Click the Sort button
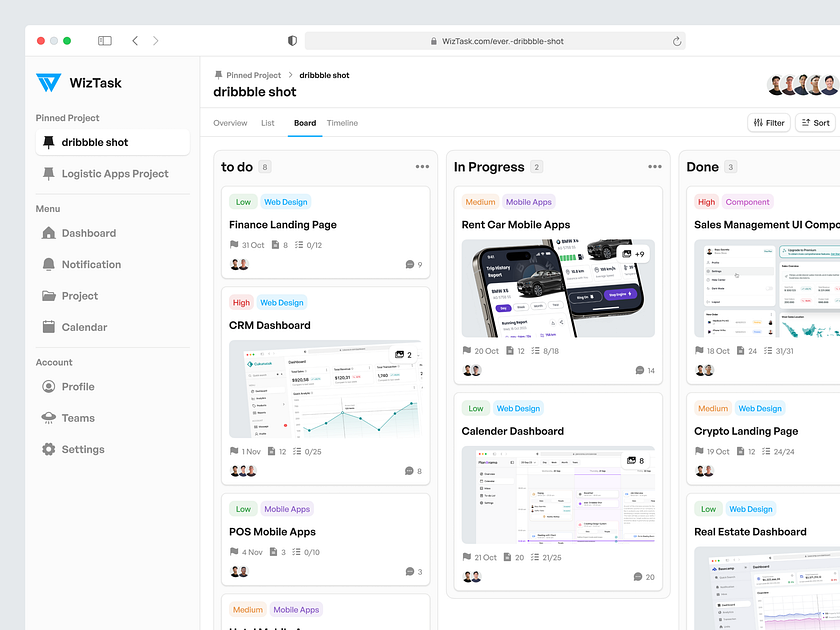 coord(816,122)
